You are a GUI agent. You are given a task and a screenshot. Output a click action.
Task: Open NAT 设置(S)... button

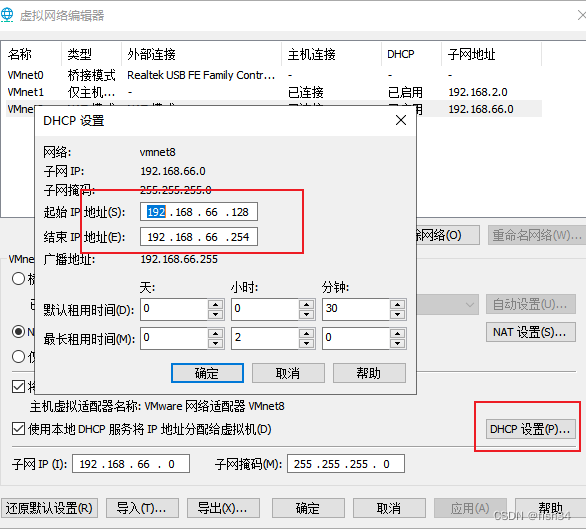point(530,332)
